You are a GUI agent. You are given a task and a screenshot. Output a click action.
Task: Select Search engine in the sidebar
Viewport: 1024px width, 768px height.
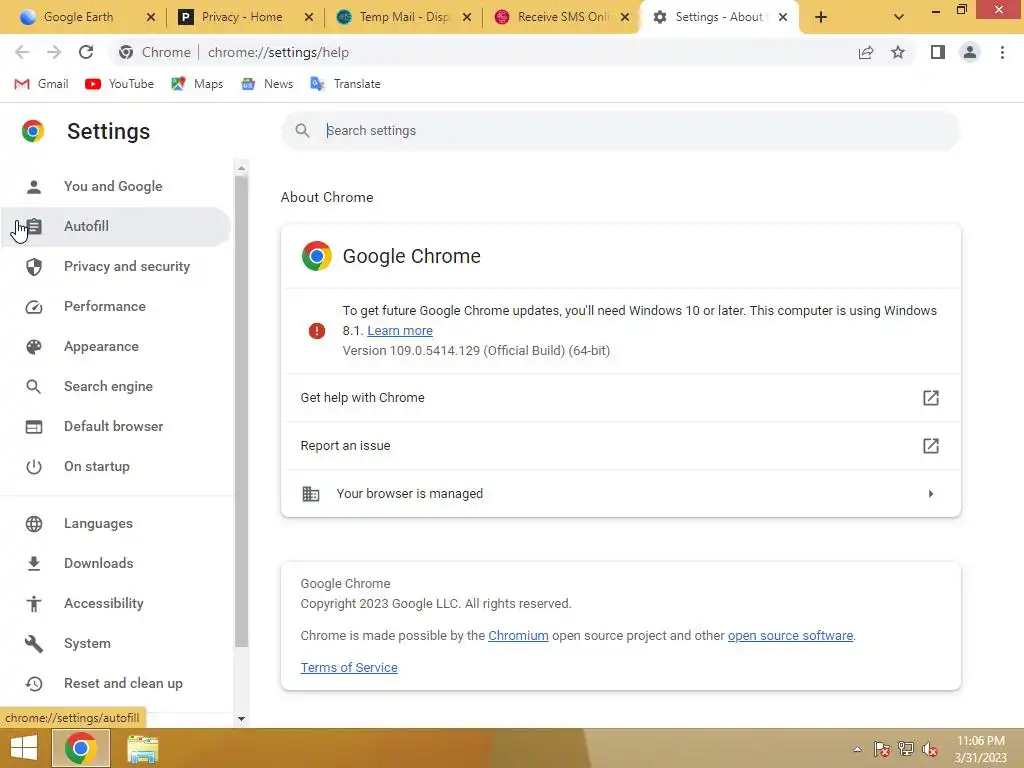(116, 386)
